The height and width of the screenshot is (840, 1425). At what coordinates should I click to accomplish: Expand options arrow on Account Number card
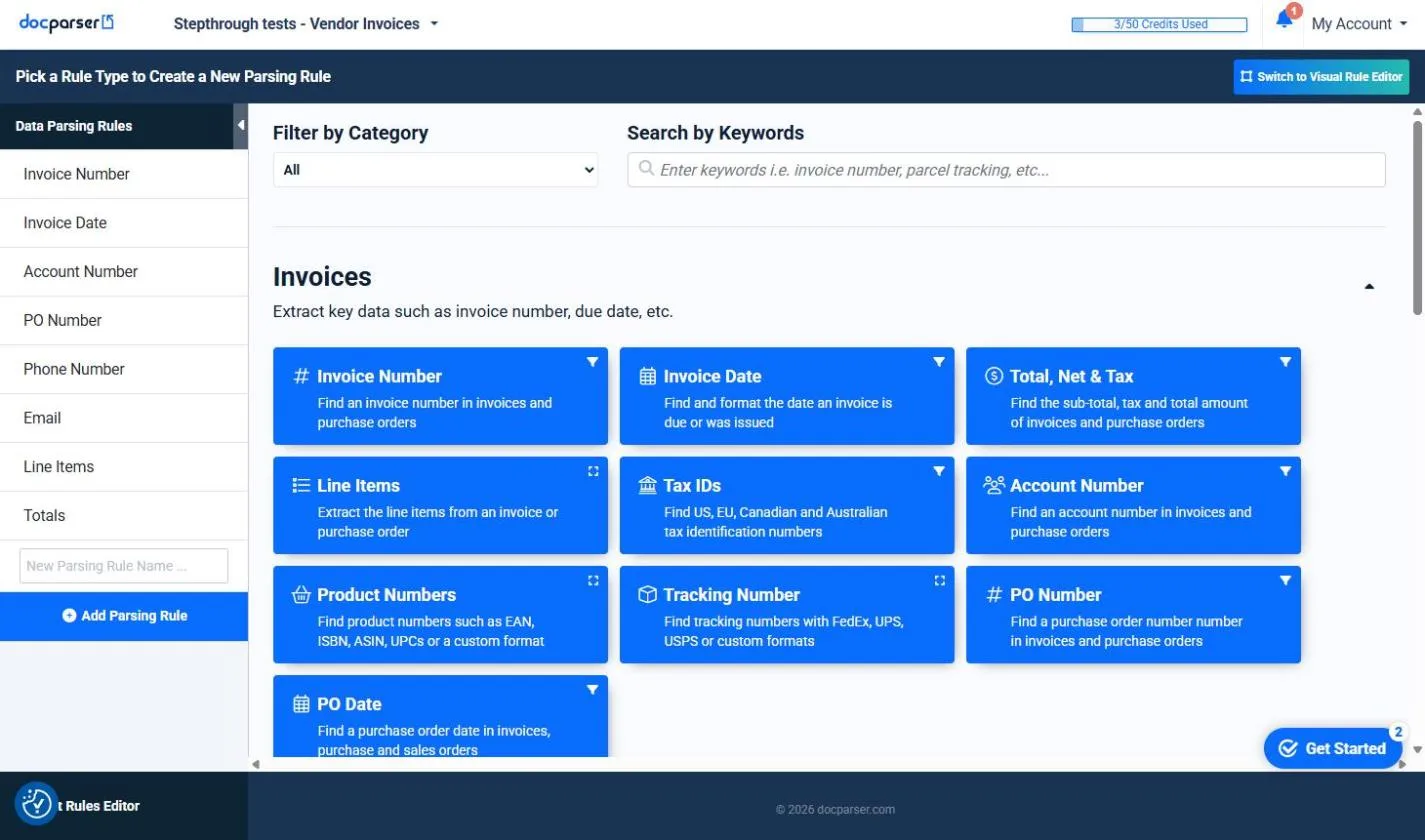1285,471
